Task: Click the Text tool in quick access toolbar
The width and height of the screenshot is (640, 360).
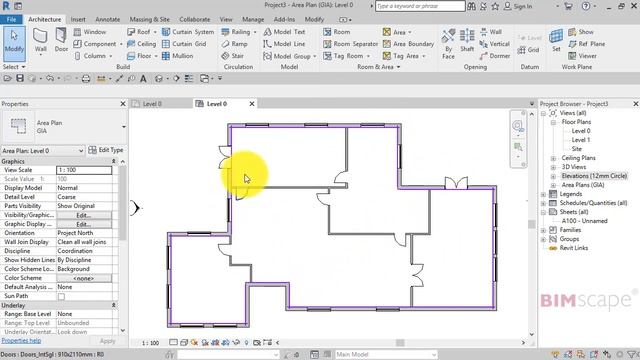Action: [143, 78]
